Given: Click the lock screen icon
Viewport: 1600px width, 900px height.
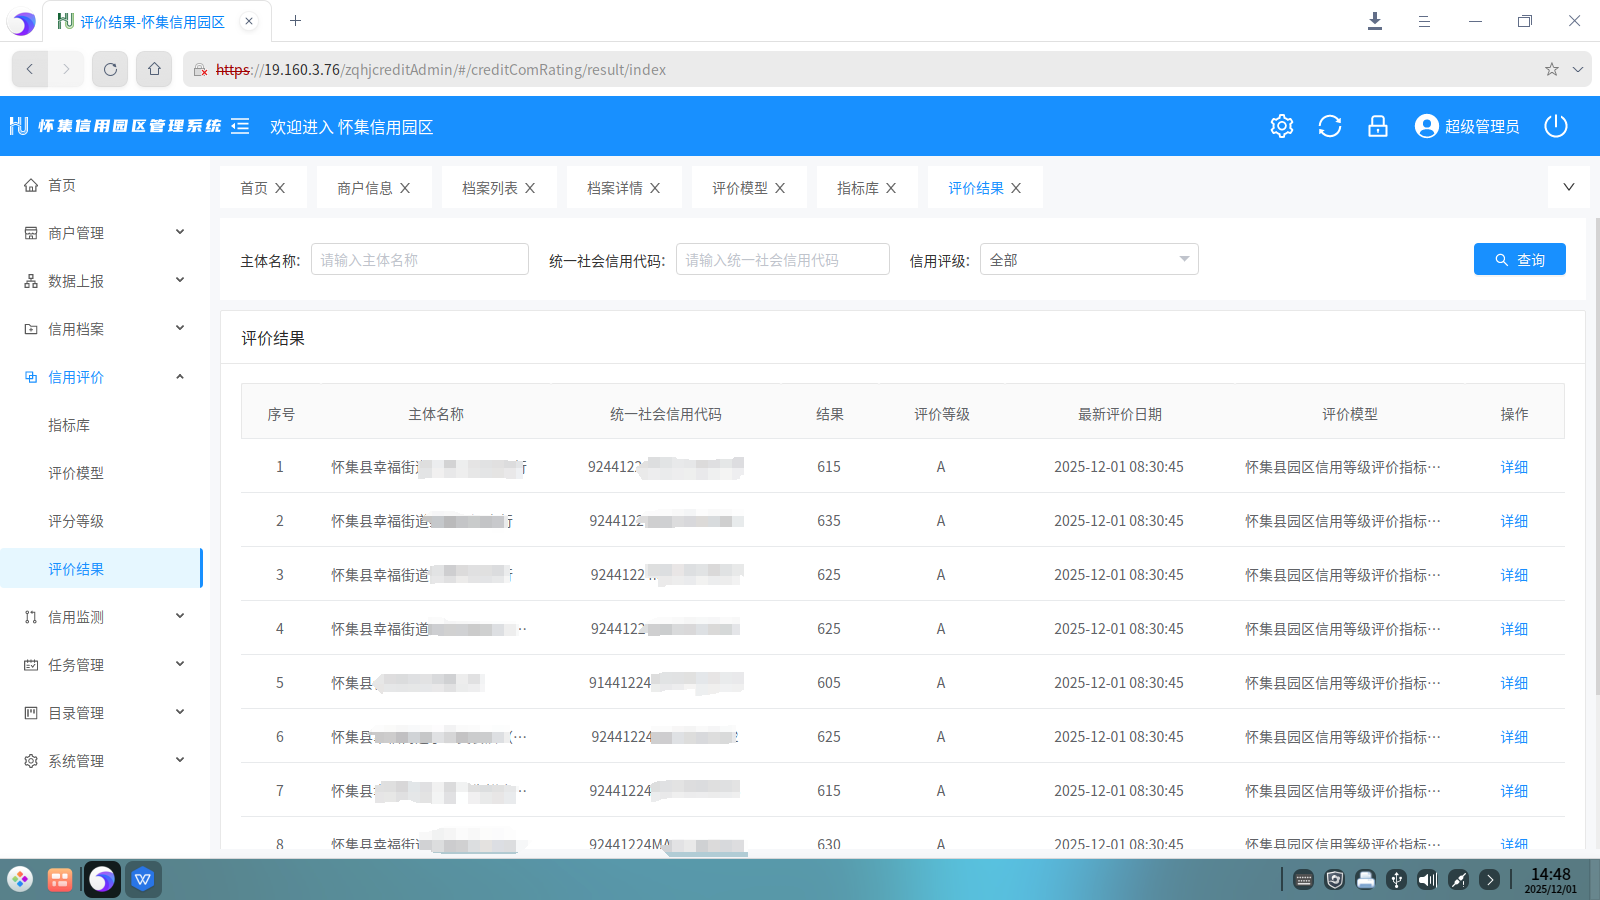Looking at the screenshot, I should point(1377,126).
